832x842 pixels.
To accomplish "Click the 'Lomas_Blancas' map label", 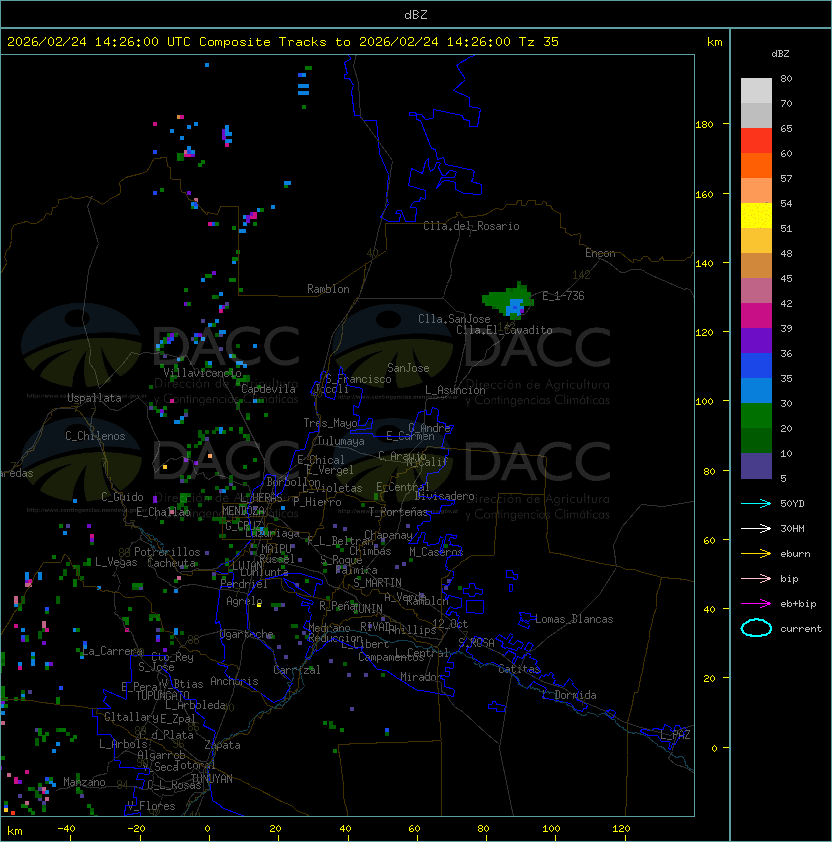I will pos(574,619).
